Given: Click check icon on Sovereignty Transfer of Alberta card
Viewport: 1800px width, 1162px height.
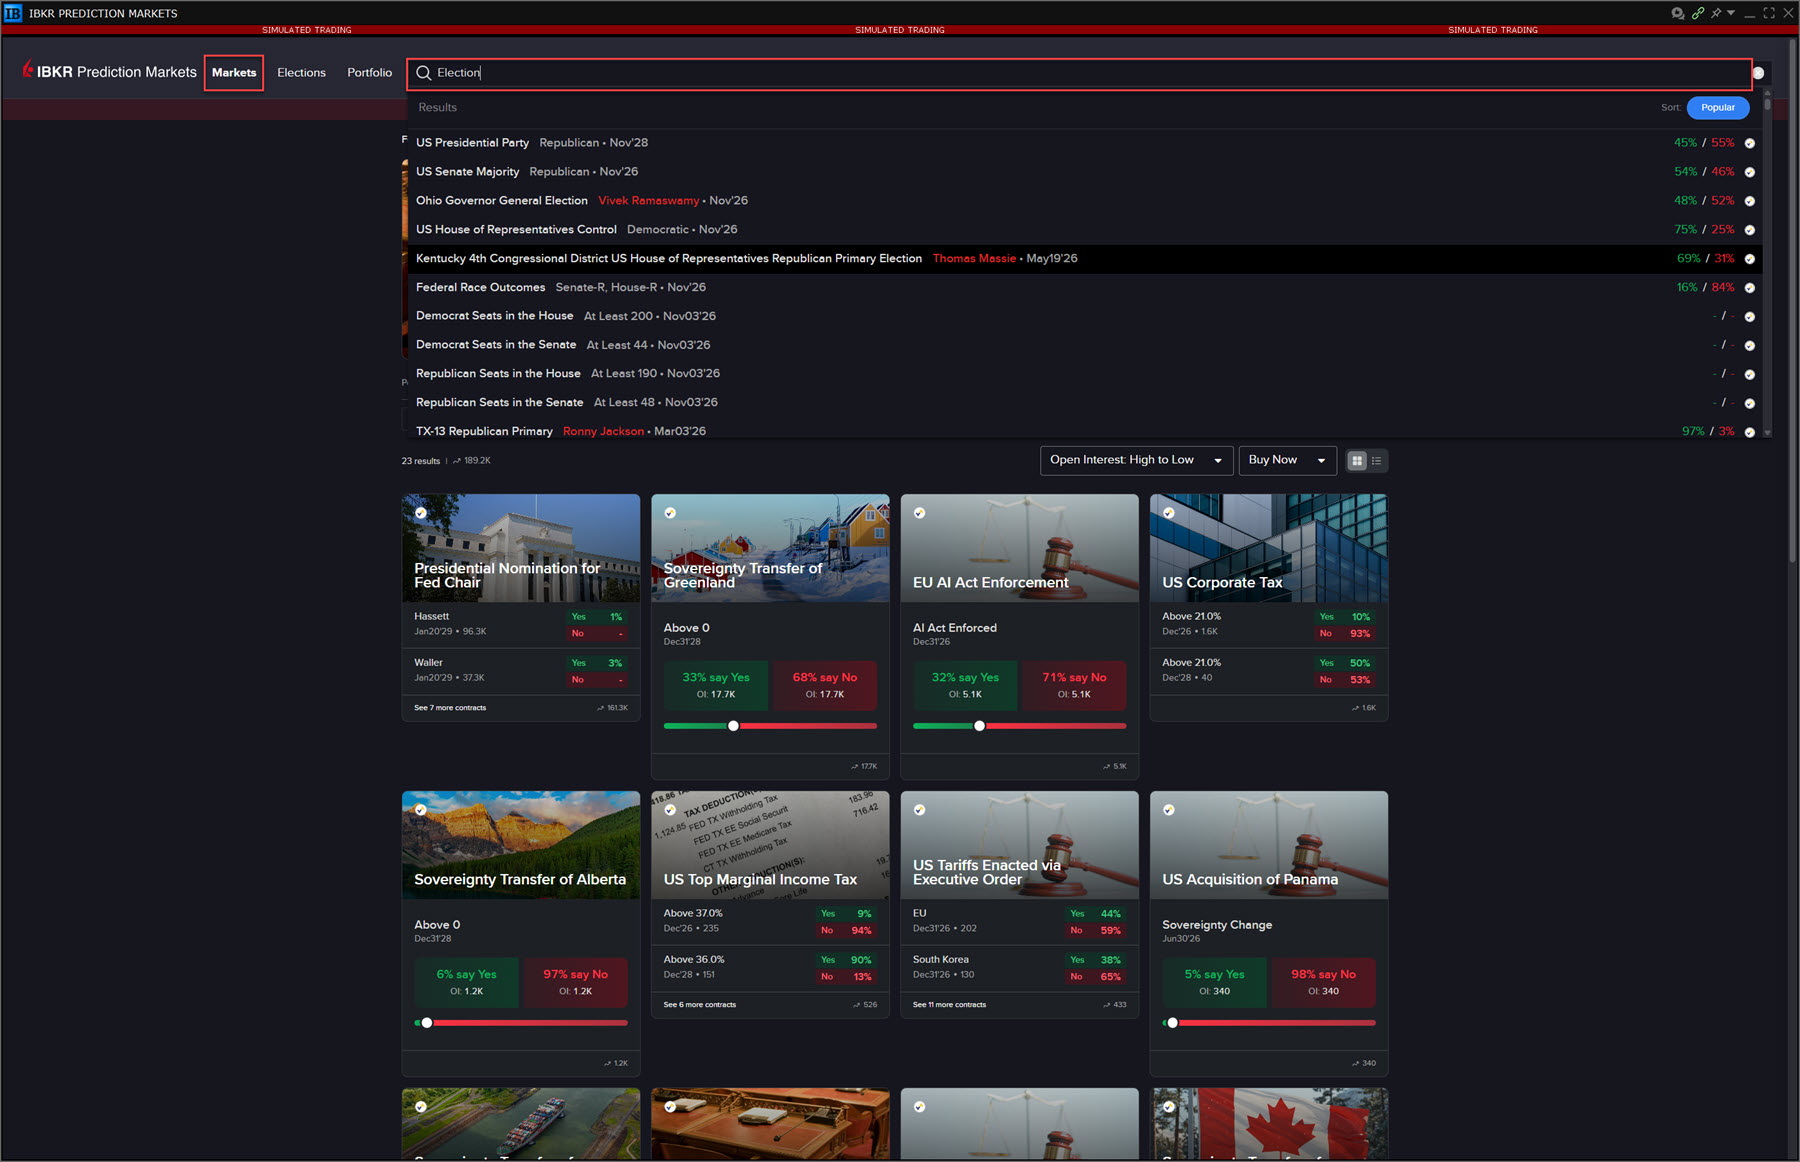Looking at the screenshot, I should click(x=421, y=810).
